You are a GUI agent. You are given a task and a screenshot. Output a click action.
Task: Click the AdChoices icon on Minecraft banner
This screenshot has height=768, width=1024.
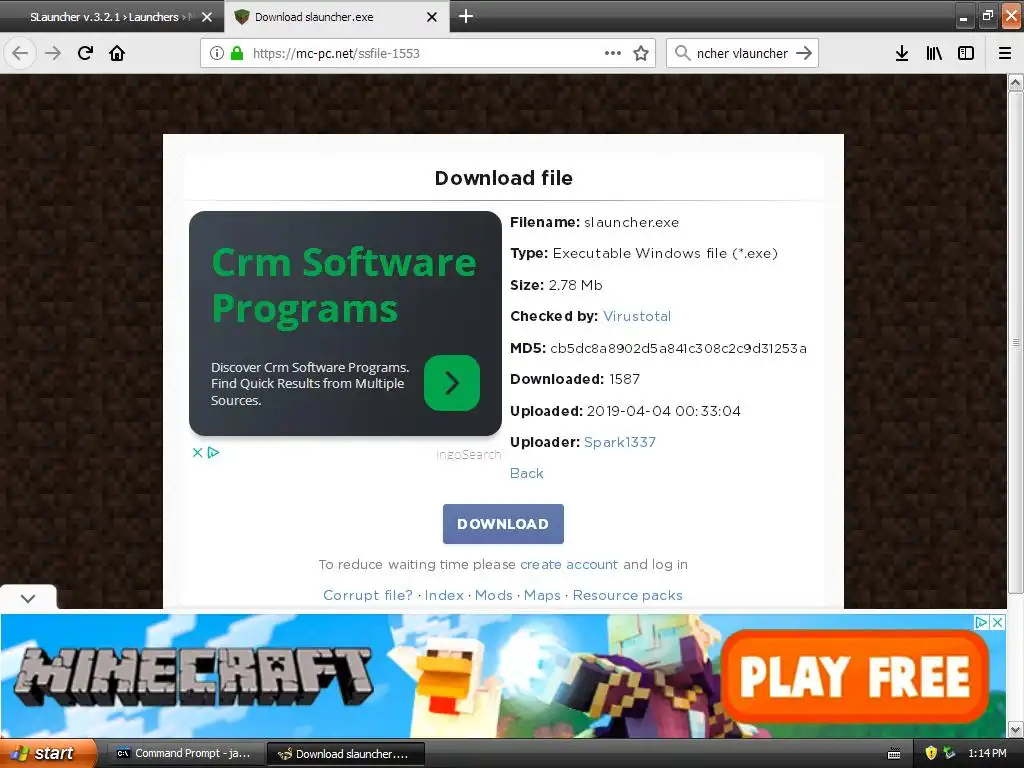pyautogui.click(x=981, y=622)
